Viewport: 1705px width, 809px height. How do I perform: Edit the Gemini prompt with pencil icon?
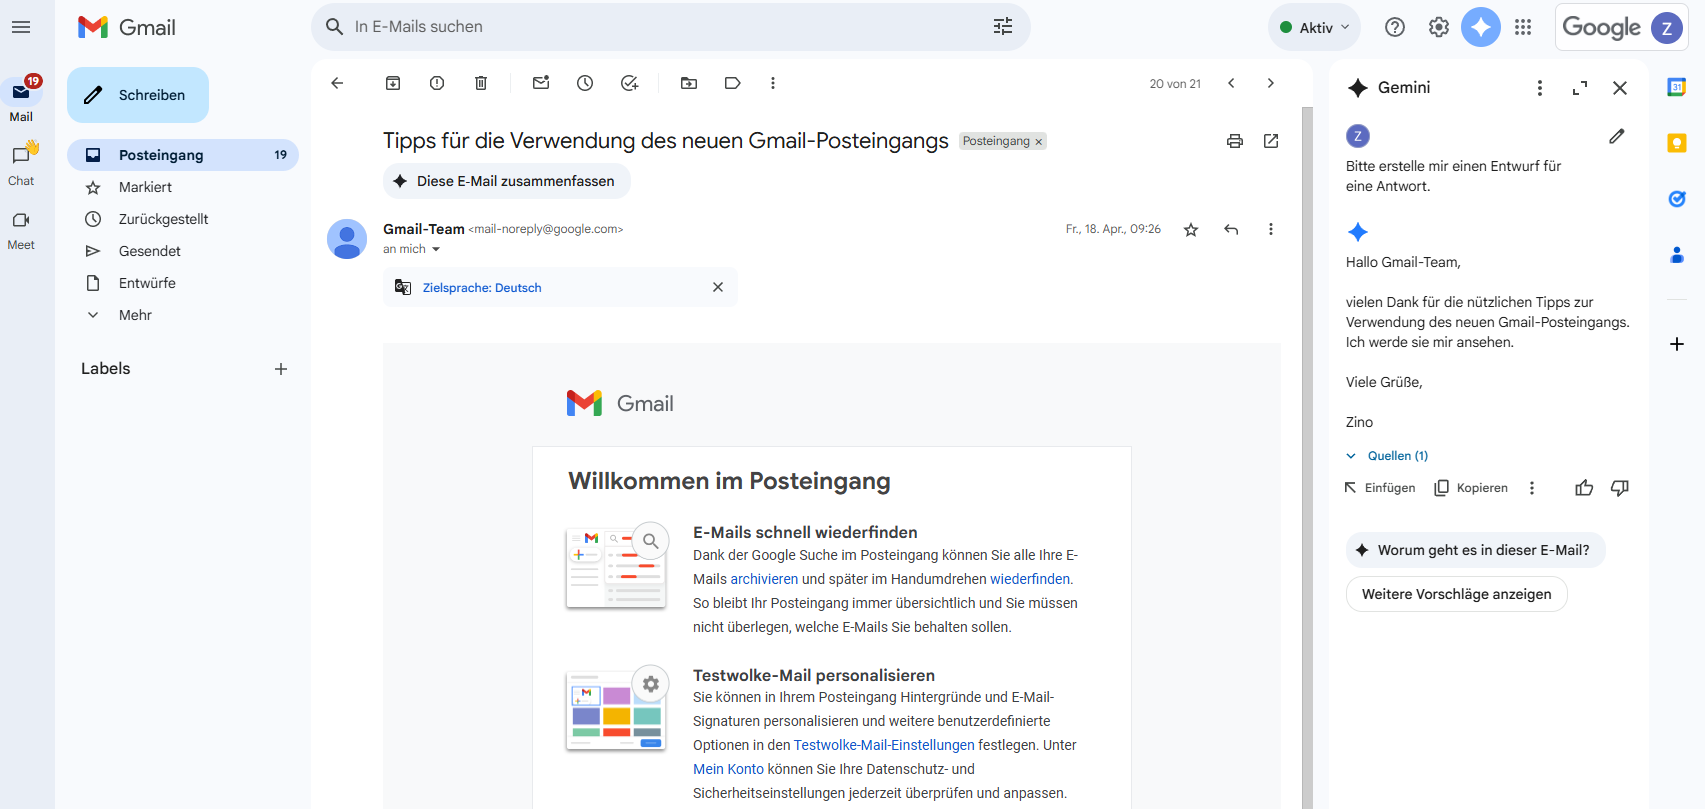1617,136
